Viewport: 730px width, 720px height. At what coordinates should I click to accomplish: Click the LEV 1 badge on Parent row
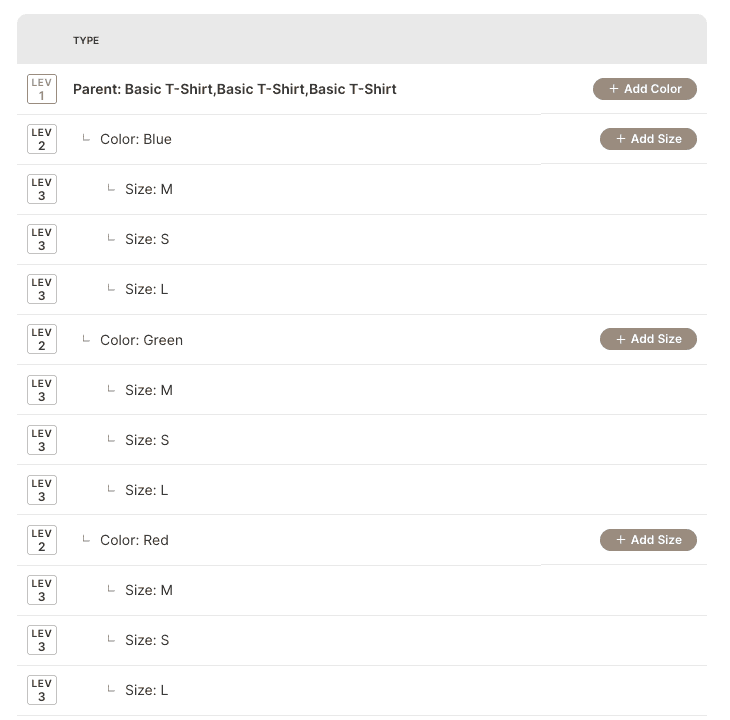pyautogui.click(x=42, y=89)
